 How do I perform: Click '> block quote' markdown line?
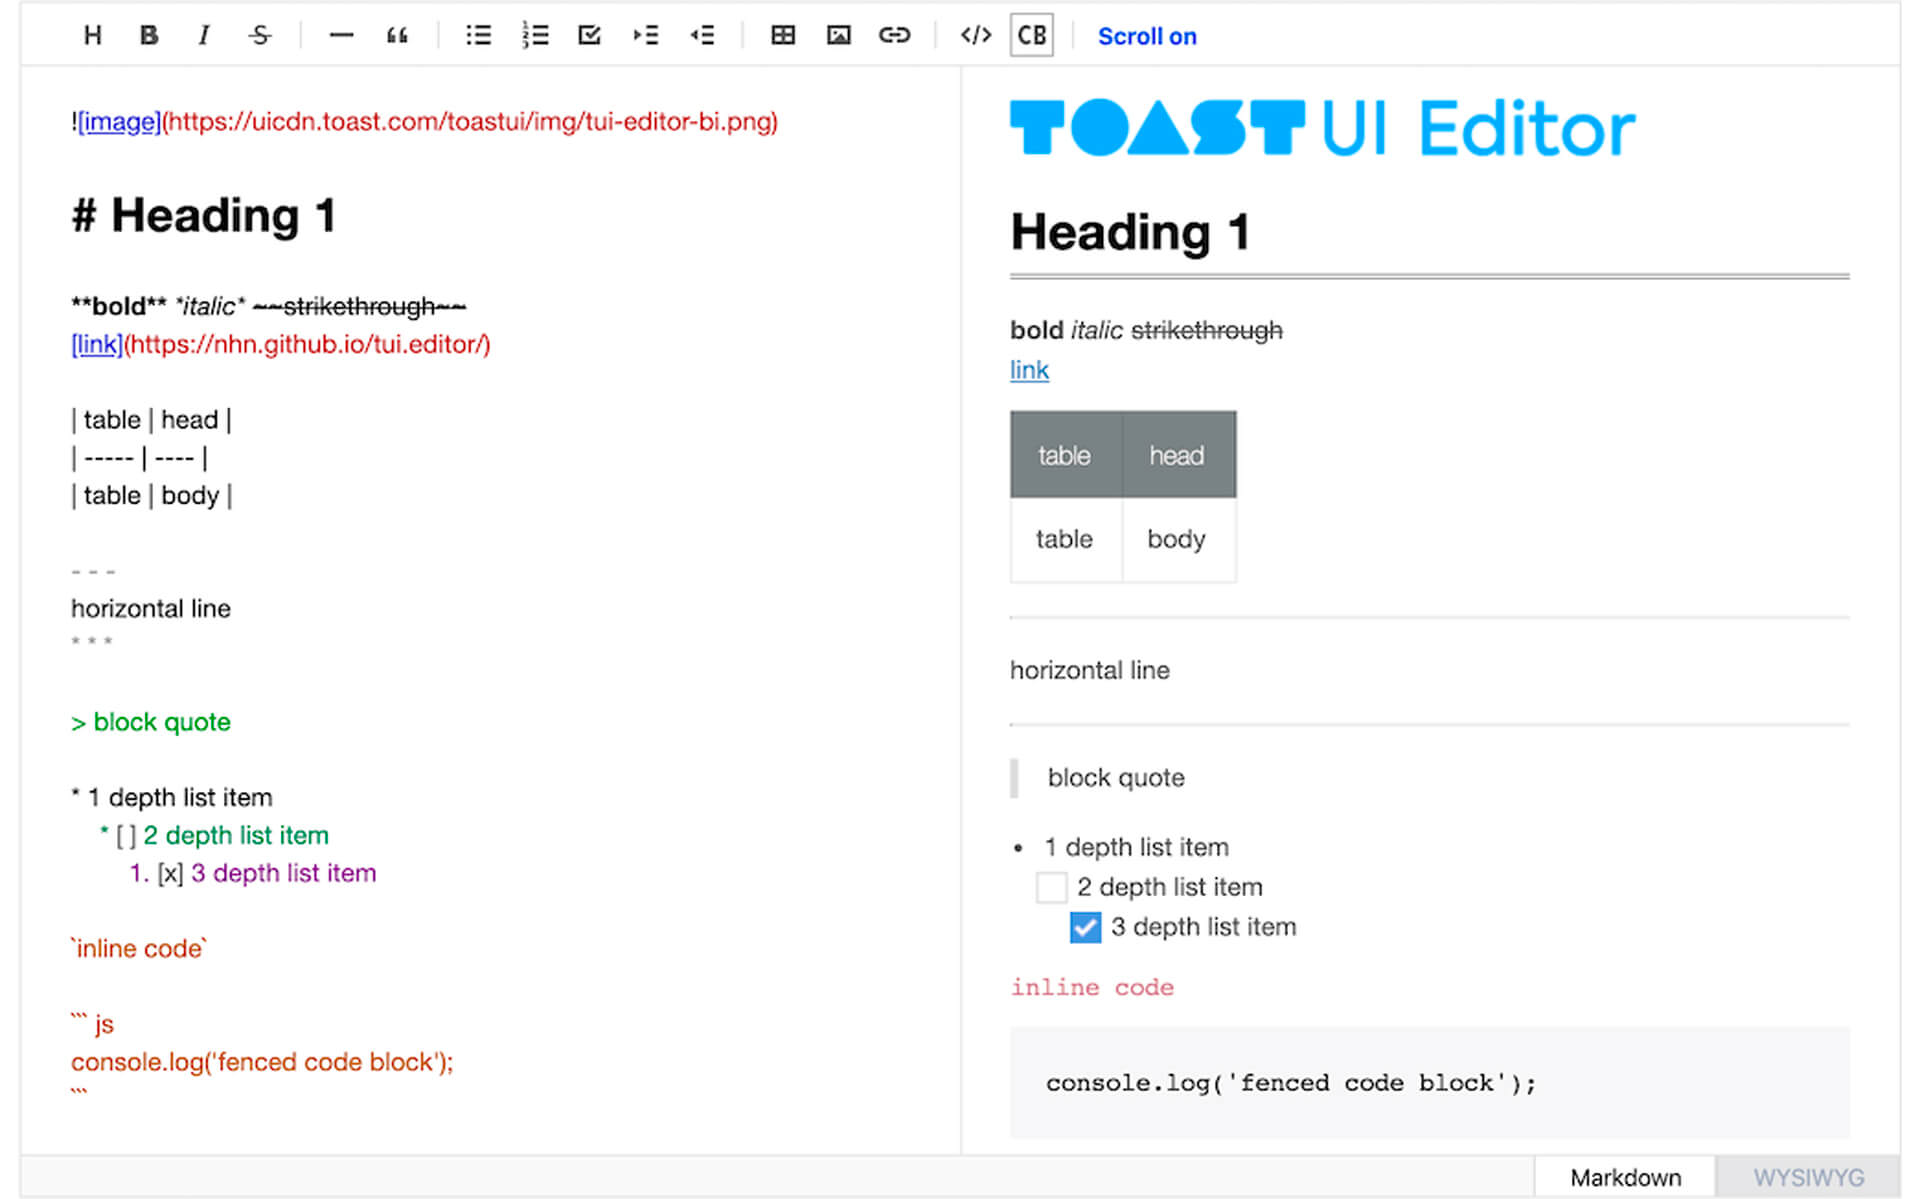pyautogui.click(x=151, y=722)
